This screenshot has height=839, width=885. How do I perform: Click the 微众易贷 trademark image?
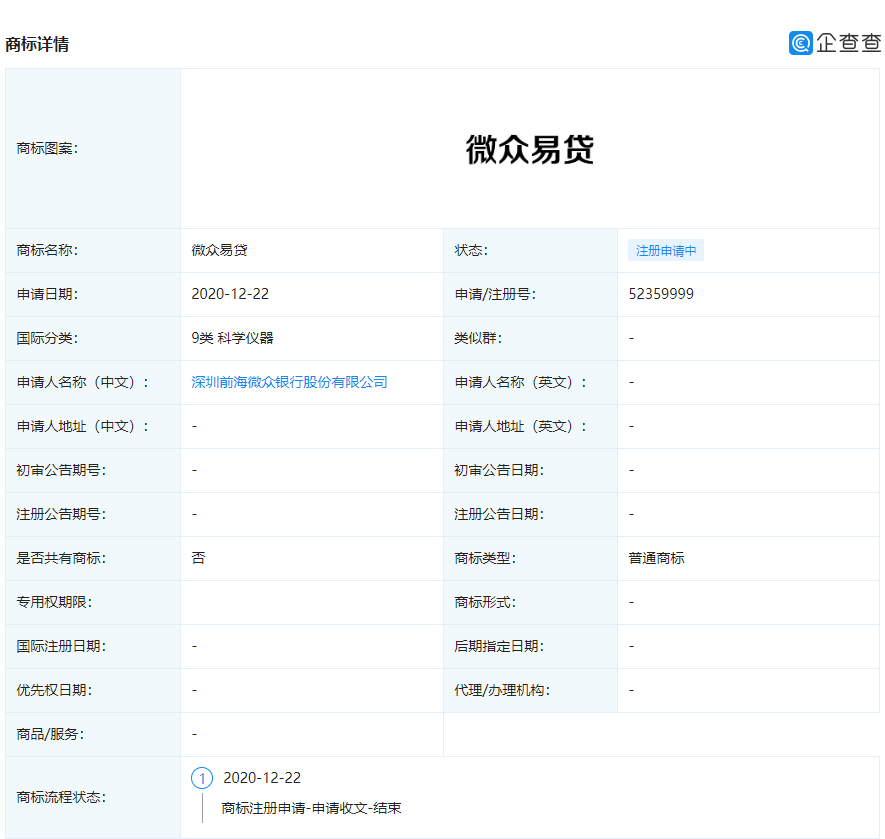click(529, 149)
